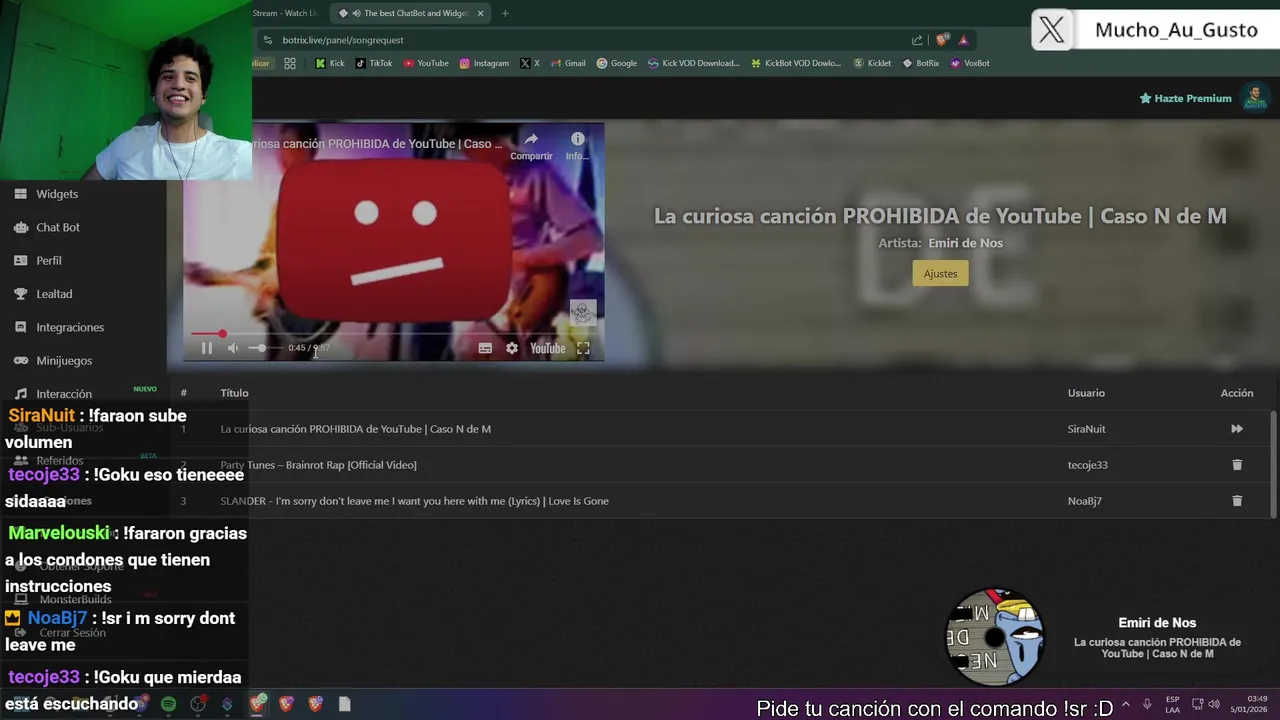The height and width of the screenshot is (720, 1280).
Task: Click Hazte Premium link
Action: point(1185,98)
